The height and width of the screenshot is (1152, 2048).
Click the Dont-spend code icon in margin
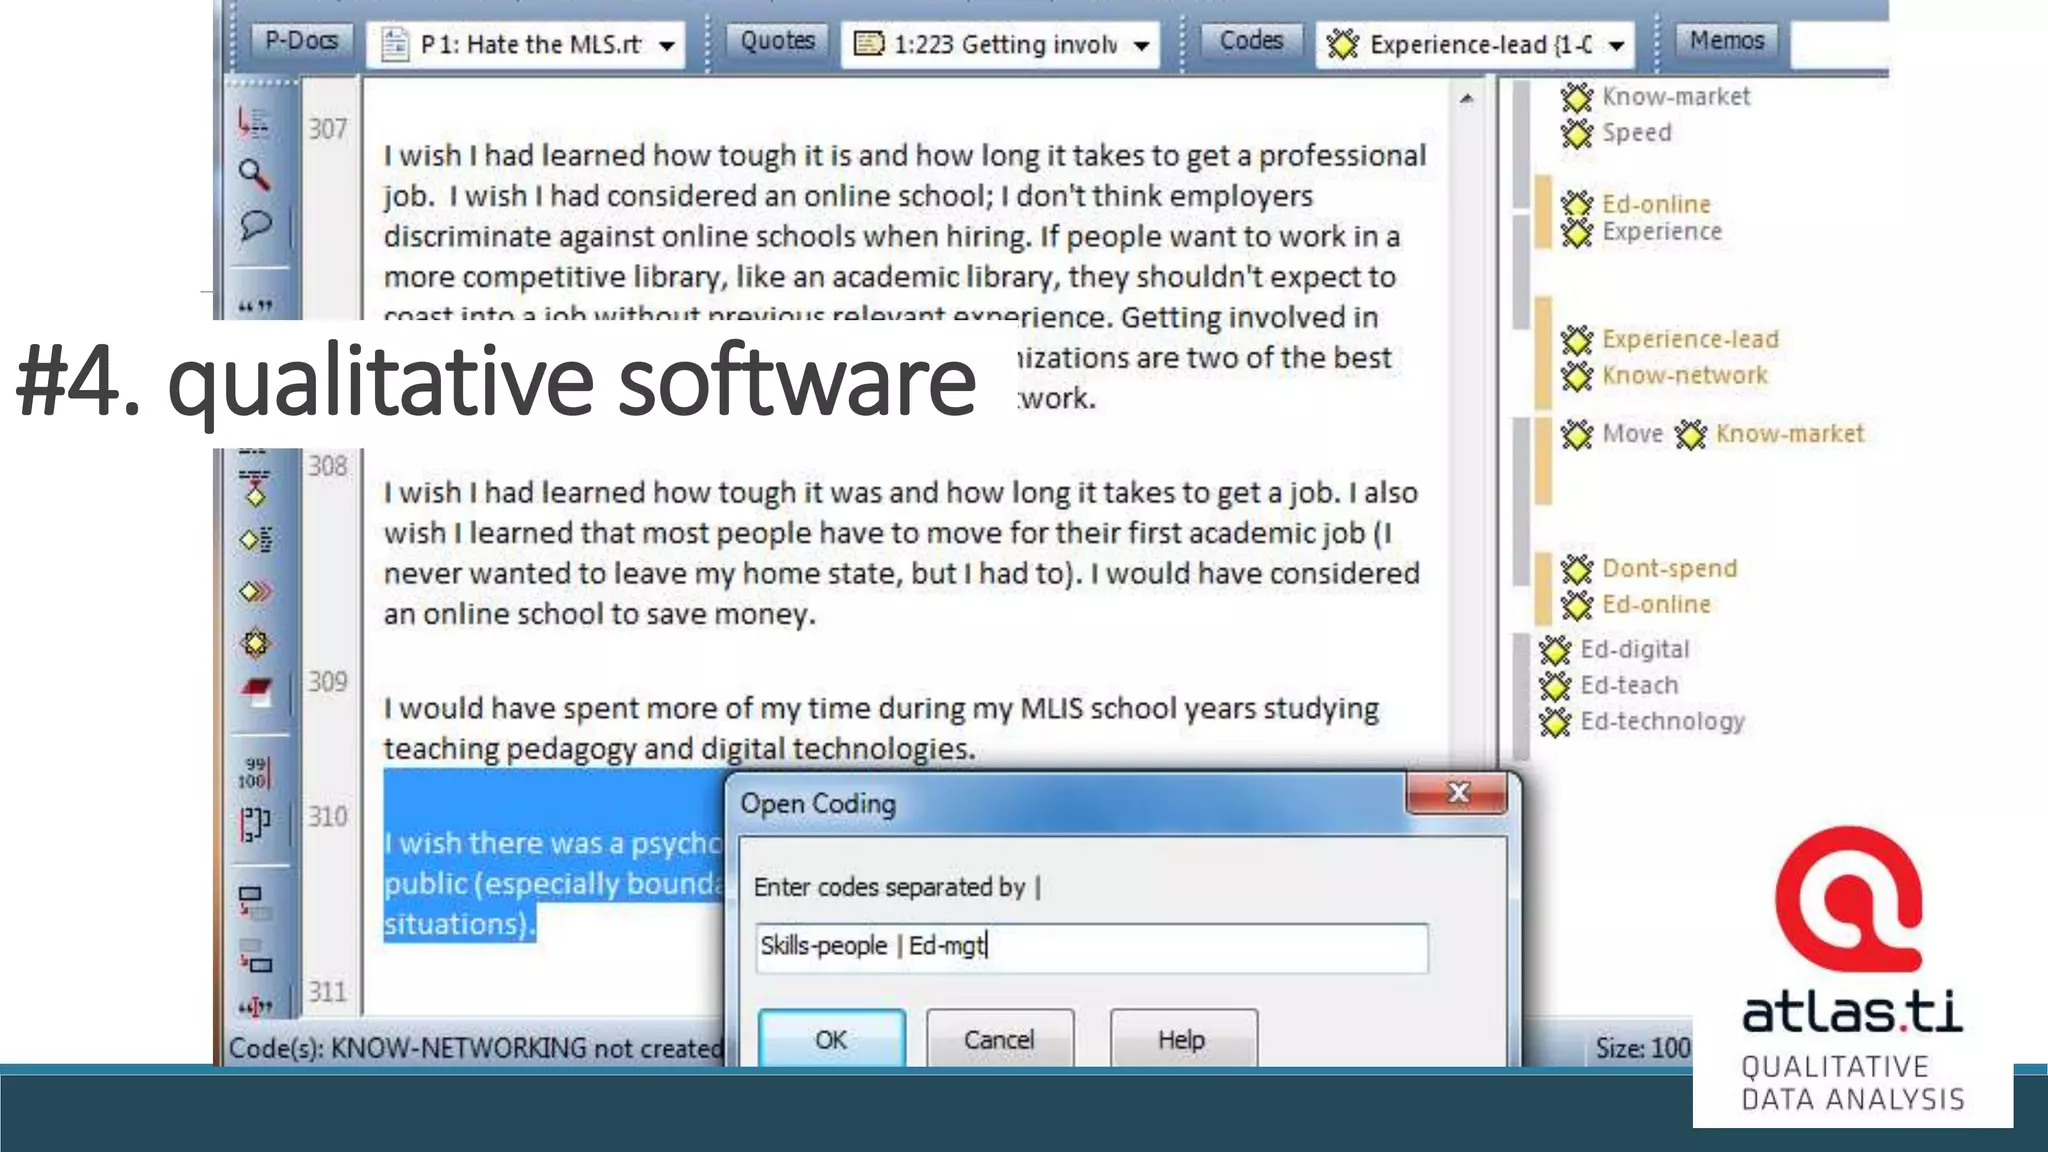click(x=1577, y=570)
